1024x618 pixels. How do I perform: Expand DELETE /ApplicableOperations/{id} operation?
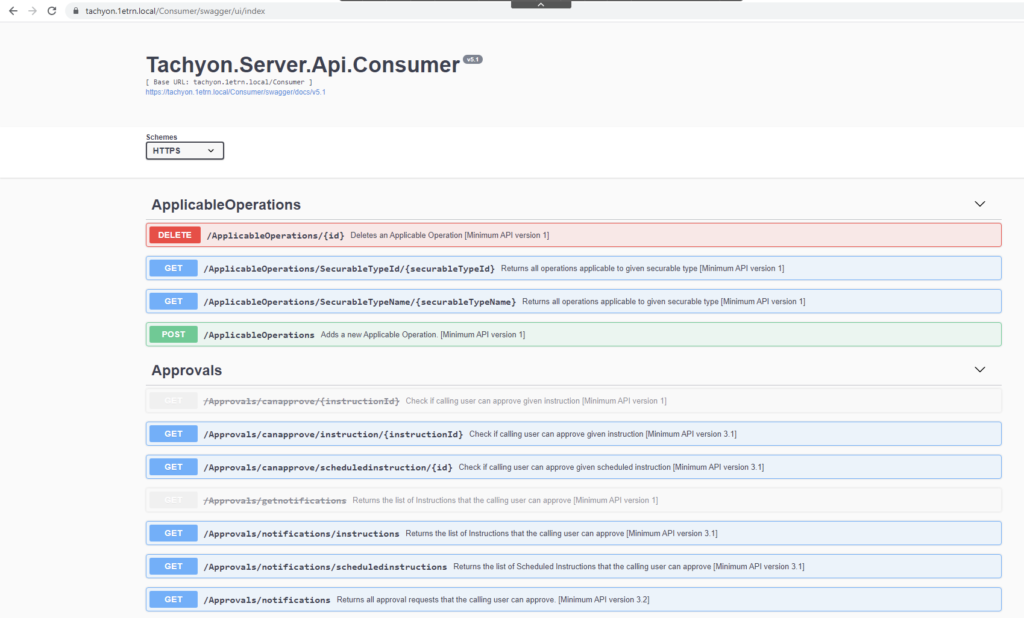pos(573,235)
